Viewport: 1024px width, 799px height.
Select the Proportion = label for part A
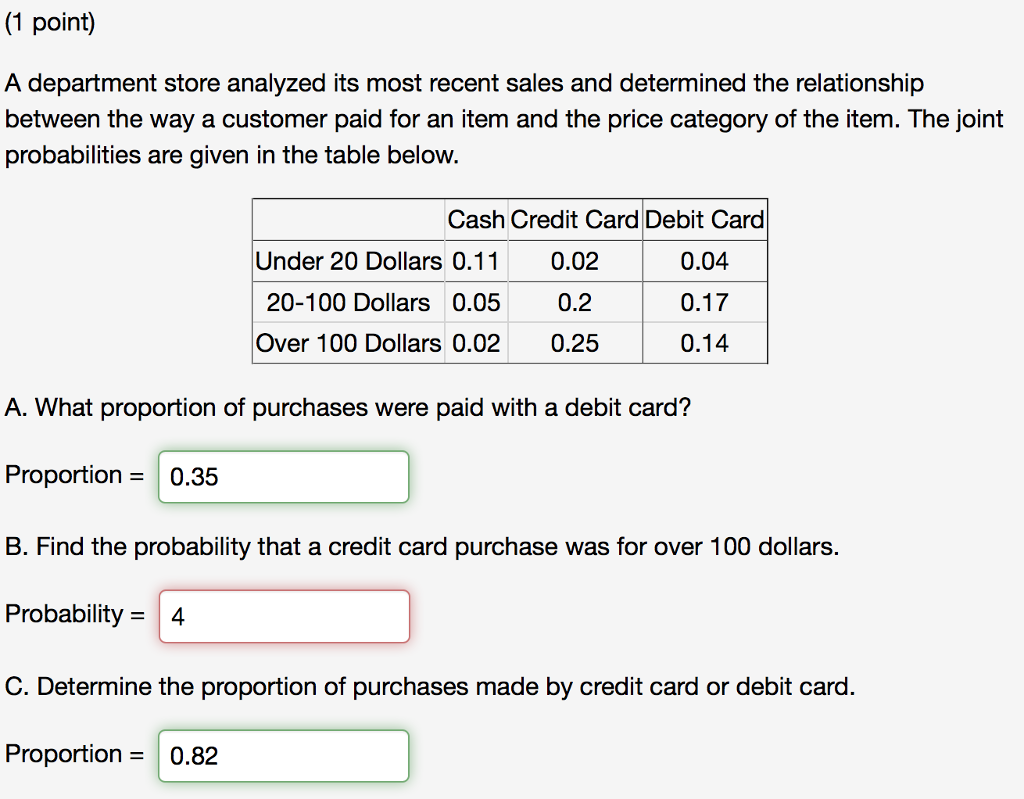click(x=70, y=475)
